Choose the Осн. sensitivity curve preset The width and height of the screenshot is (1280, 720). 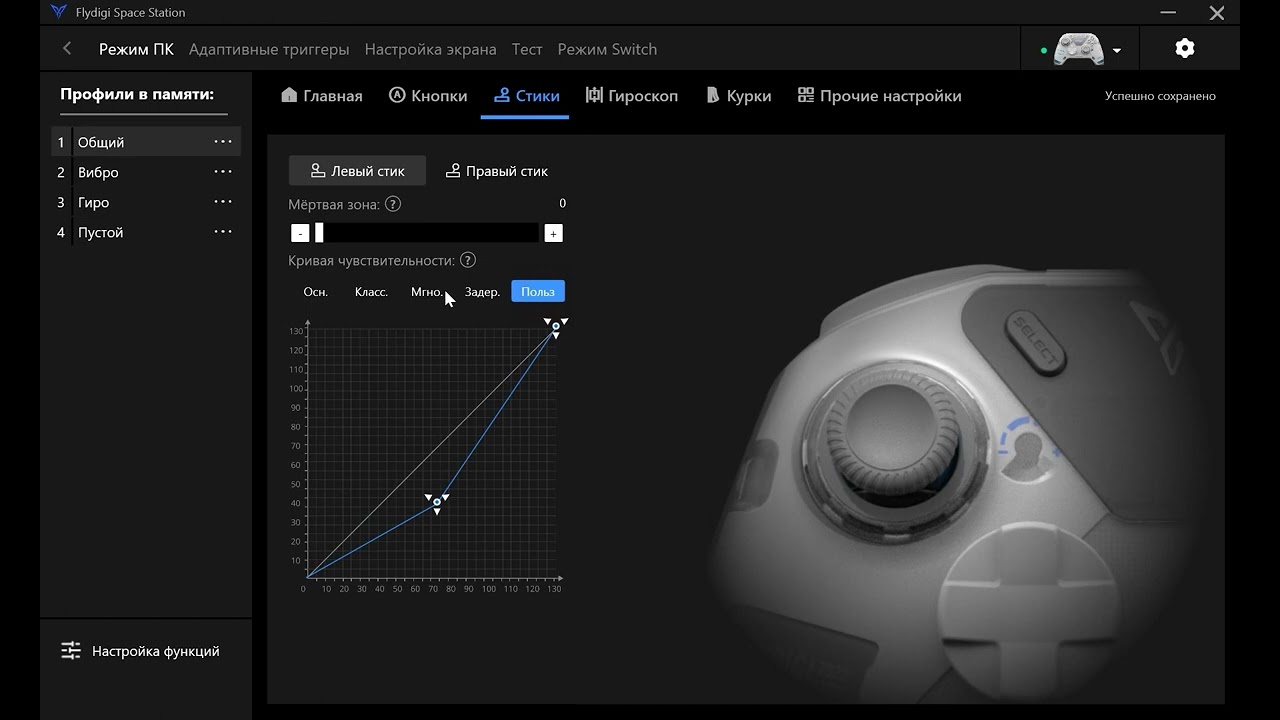(x=316, y=292)
